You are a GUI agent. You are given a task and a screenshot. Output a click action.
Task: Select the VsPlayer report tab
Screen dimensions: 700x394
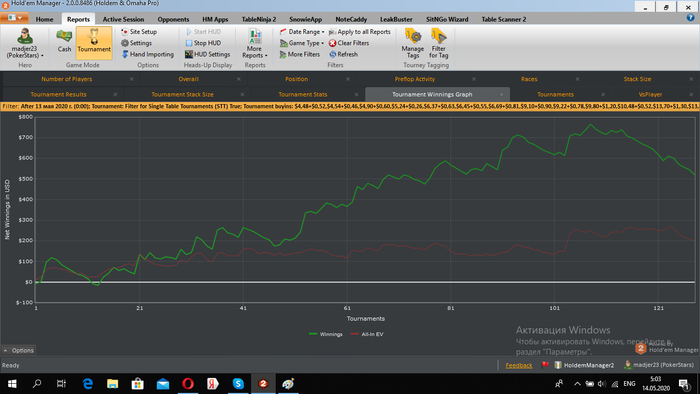tap(650, 95)
